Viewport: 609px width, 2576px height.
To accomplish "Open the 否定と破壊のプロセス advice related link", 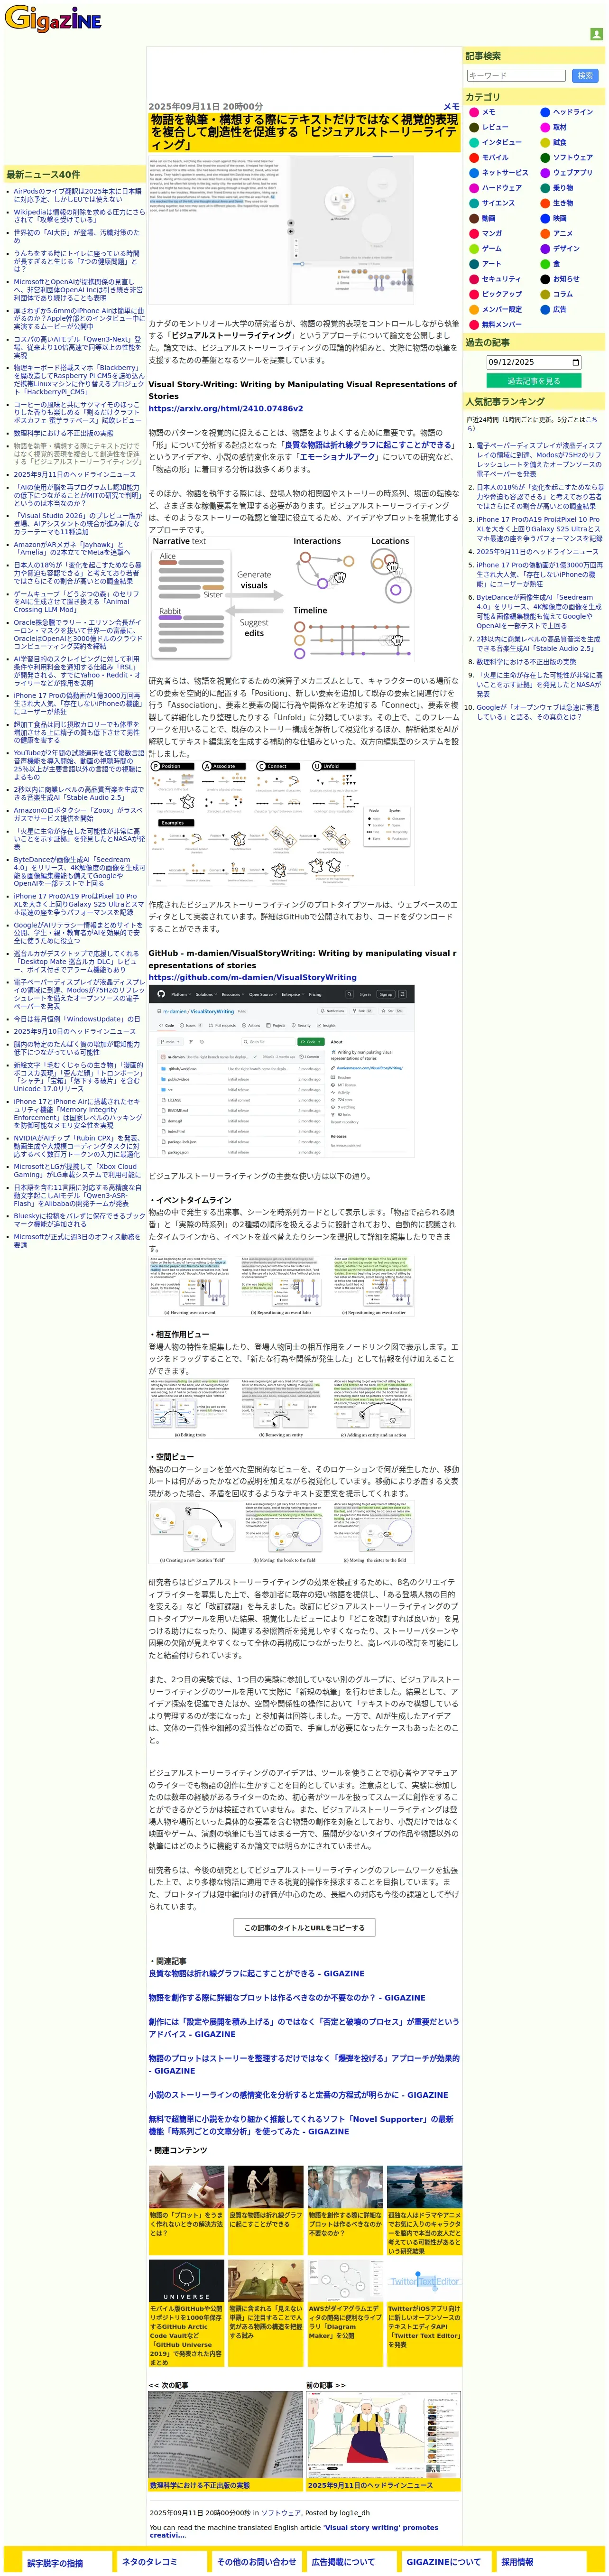I will pos(304,2028).
